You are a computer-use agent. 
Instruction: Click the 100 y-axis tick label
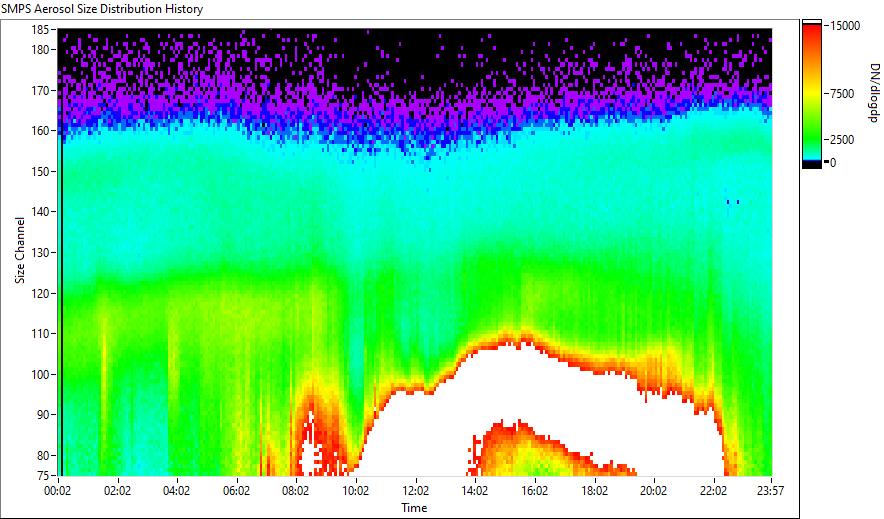[x=40, y=375]
